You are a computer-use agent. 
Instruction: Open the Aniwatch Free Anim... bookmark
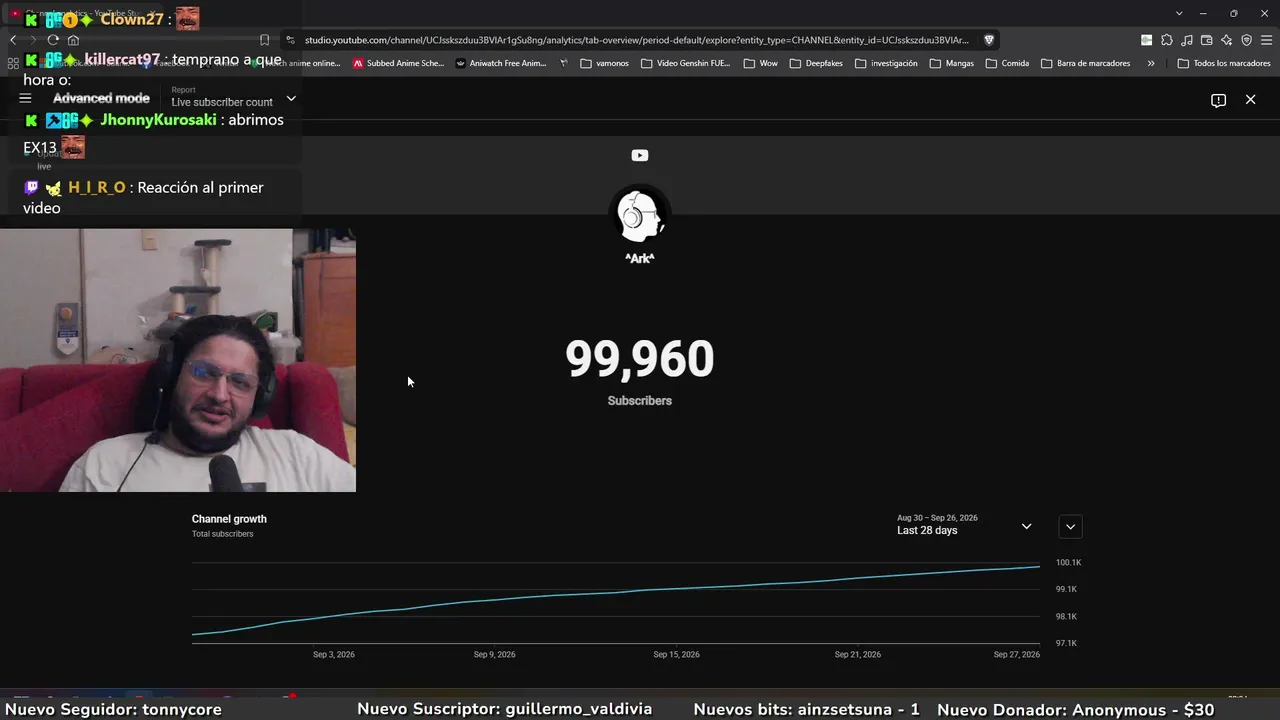coord(501,63)
